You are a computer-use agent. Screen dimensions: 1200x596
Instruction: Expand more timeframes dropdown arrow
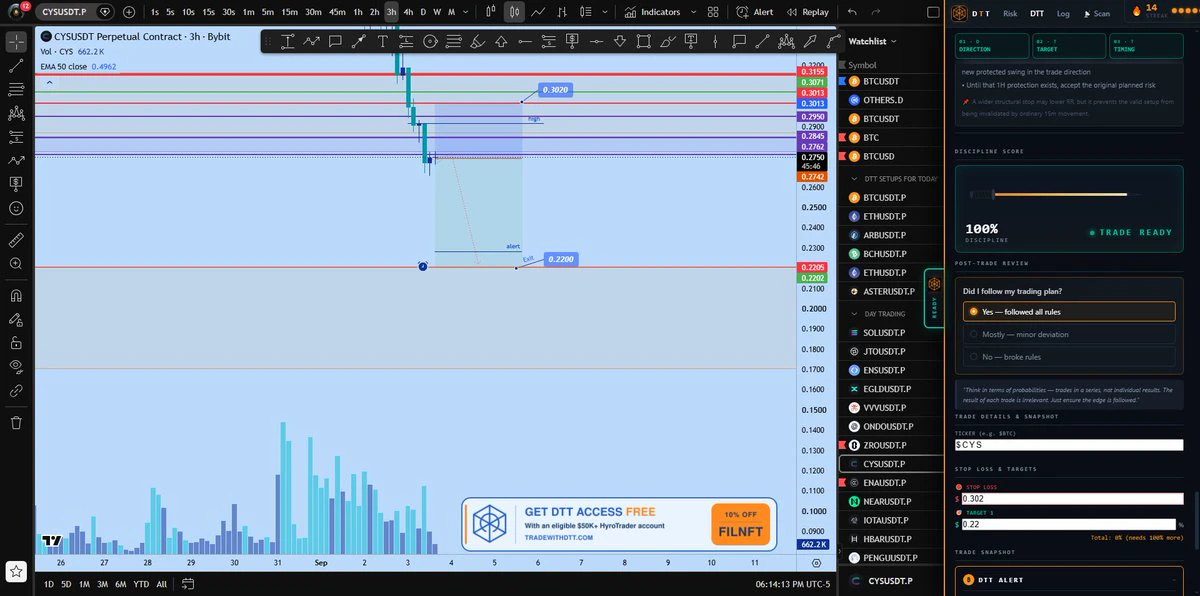[466, 12]
